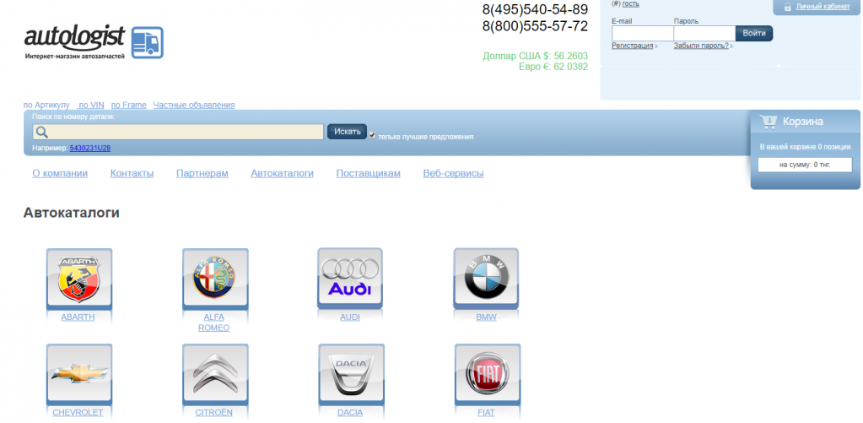Switch search mode to по Frame
Screen dimensions: 863x423
coord(129,105)
